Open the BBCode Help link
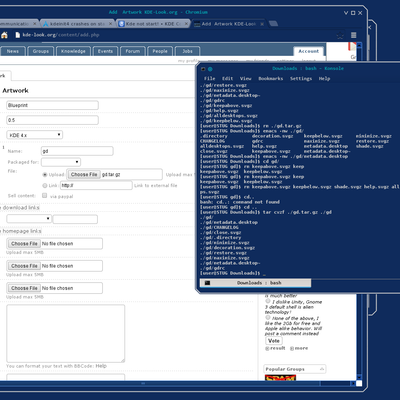The image size is (400, 400). [x=101, y=366]
